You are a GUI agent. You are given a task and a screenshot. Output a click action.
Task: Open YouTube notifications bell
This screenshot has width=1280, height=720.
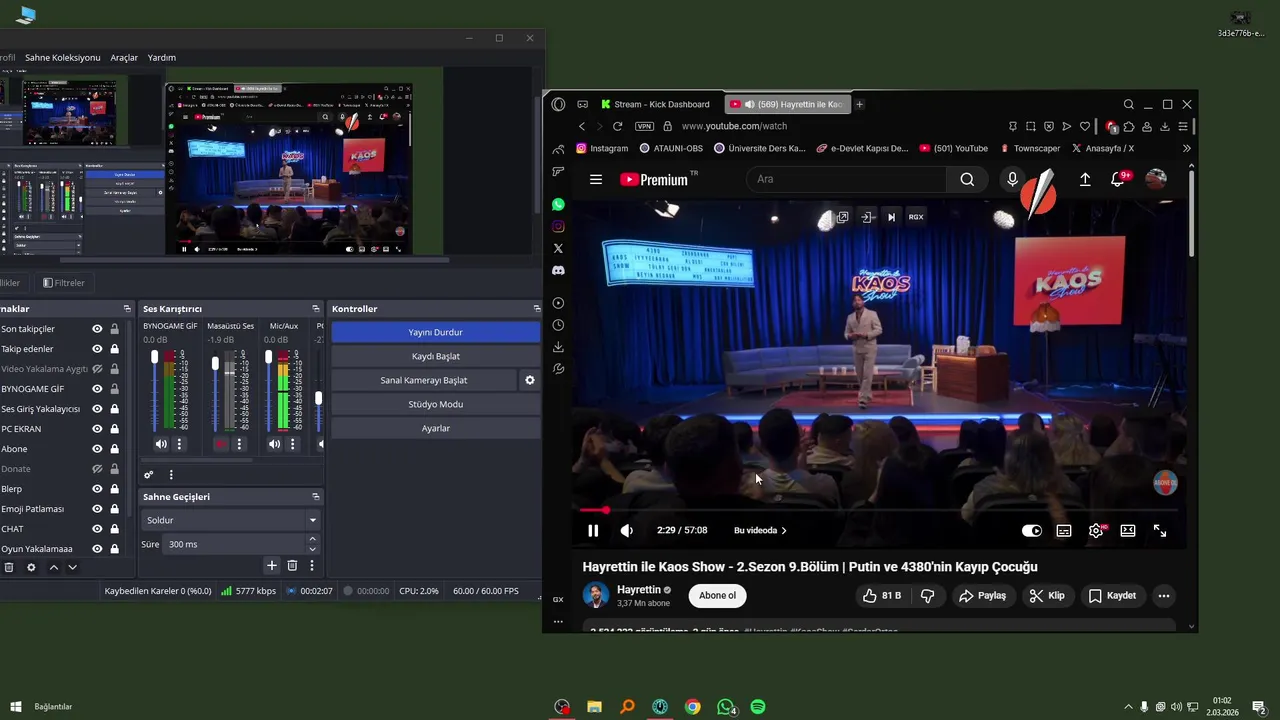click(1118, 180)
